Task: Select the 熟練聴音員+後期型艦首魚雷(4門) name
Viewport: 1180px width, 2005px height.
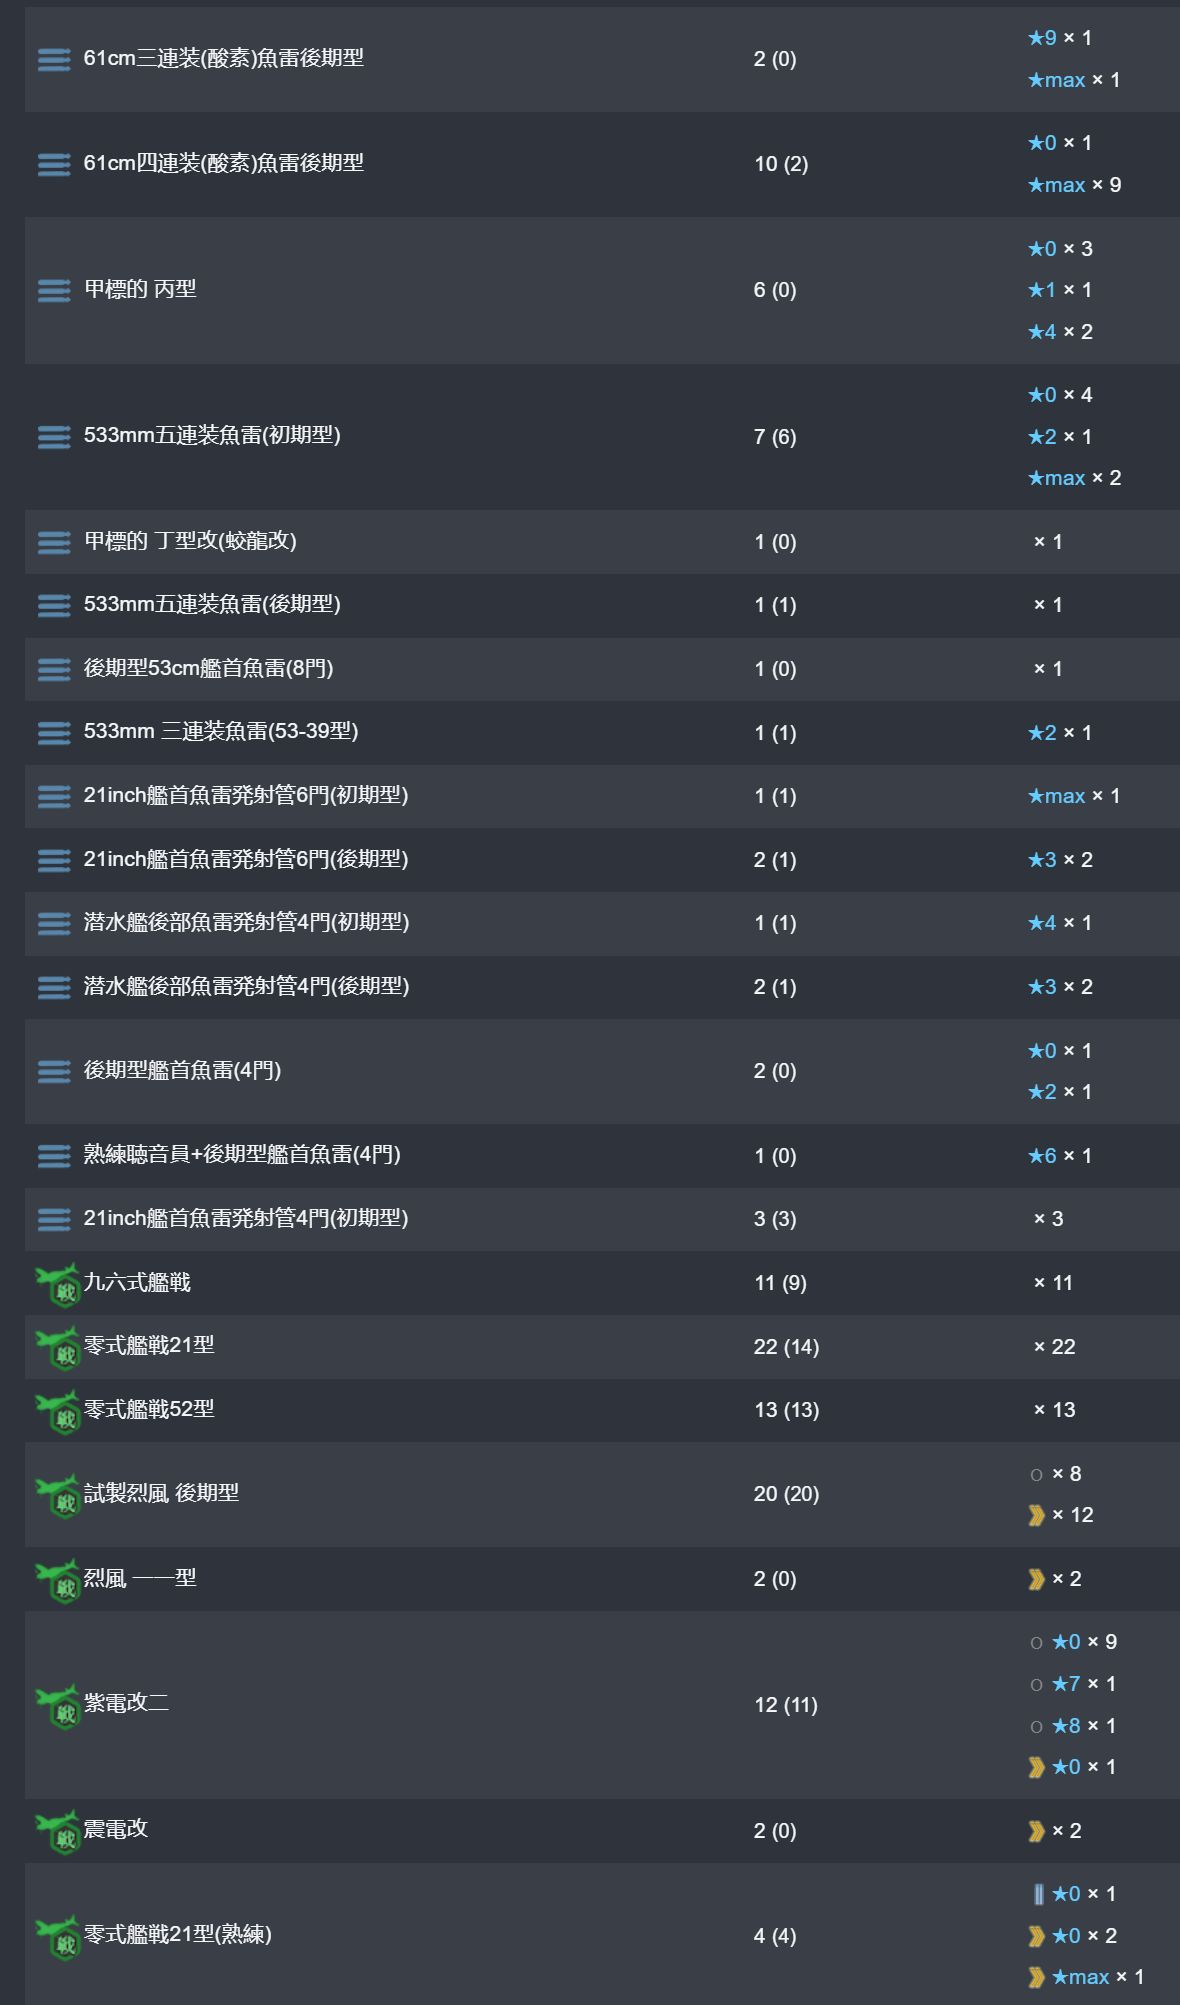Action: [x=241, y=1155]
